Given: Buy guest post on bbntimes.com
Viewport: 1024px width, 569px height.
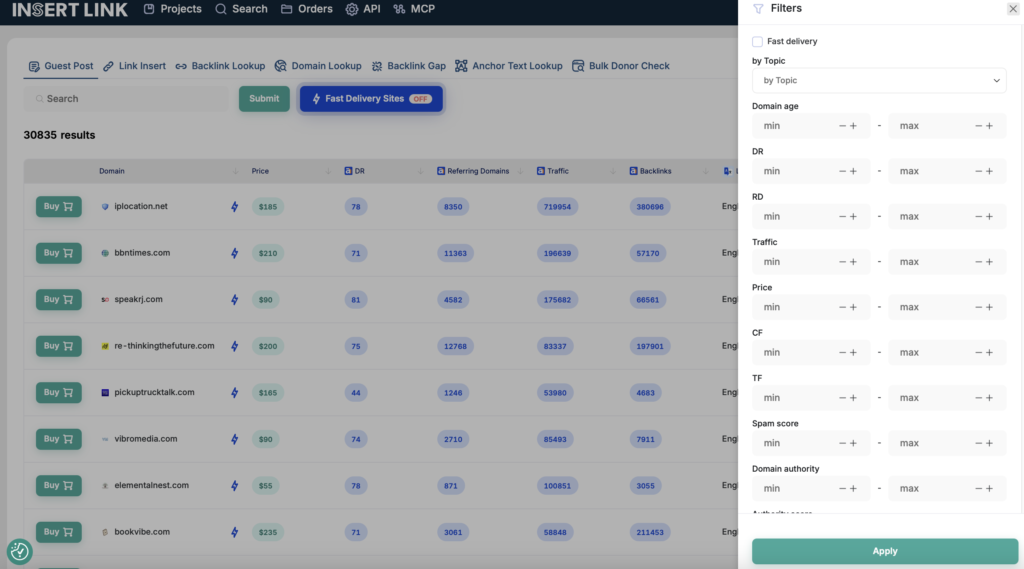Looking at the screenshot, I should (x=59, y=253).
